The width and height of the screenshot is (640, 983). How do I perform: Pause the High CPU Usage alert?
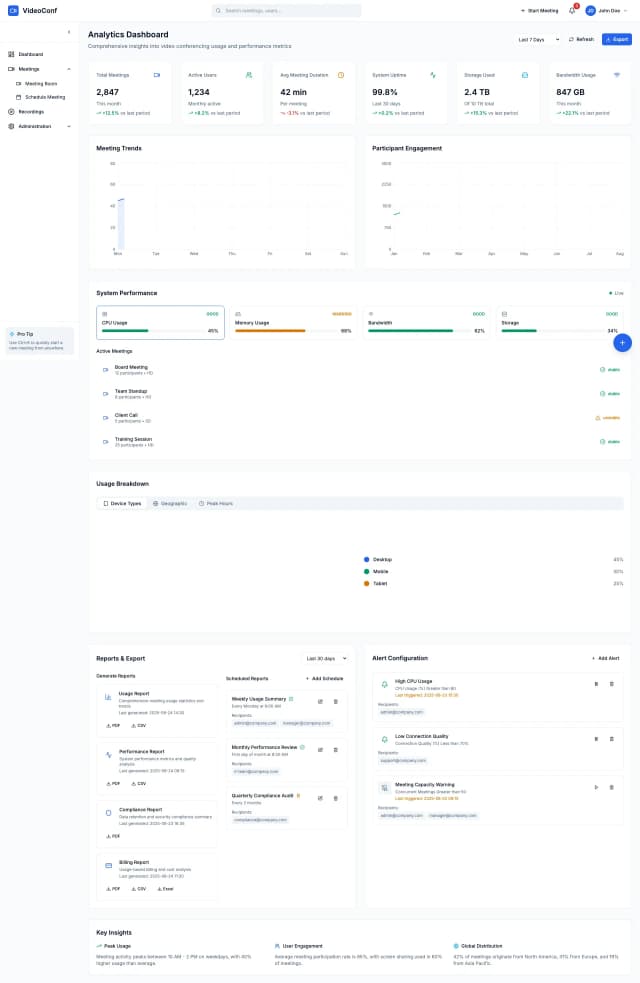[x=596, y=684]
